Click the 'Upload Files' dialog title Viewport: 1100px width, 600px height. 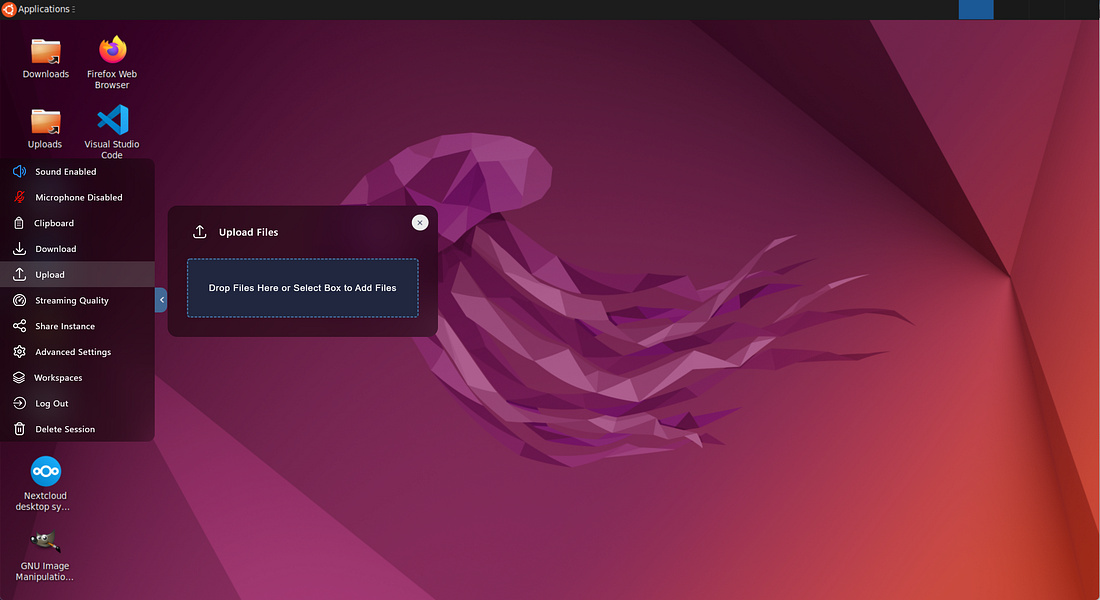tap(248, 232)
